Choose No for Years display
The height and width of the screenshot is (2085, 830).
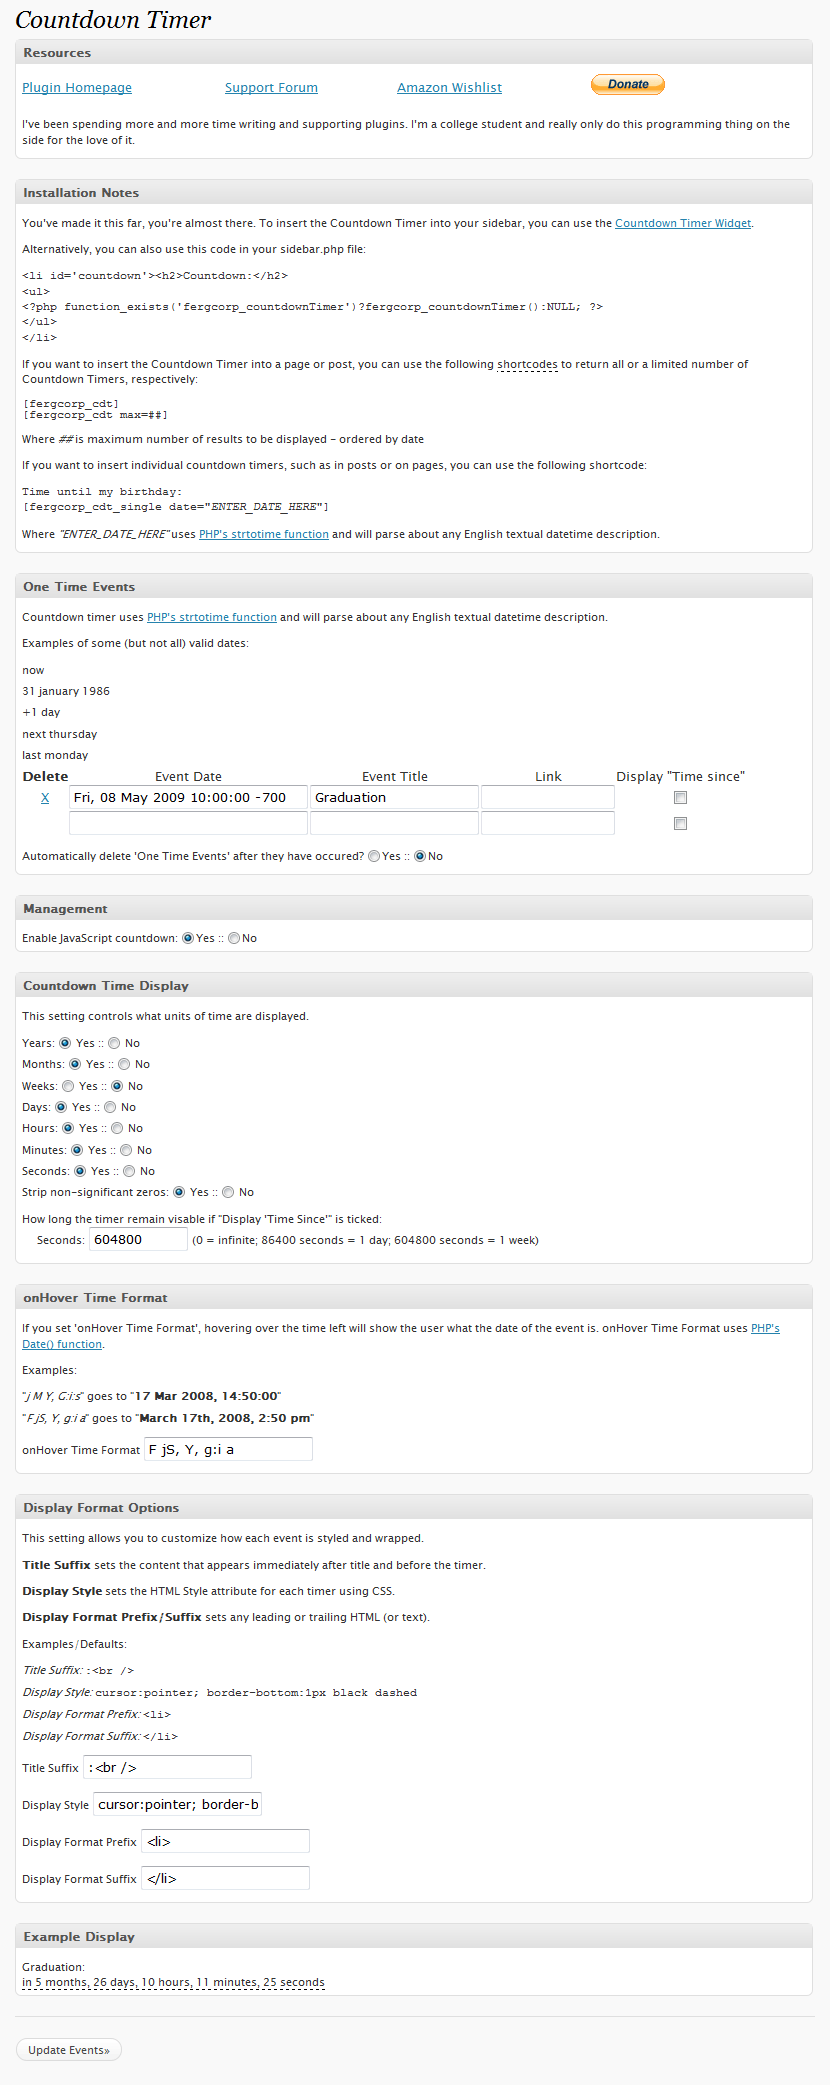(114, 1043)
